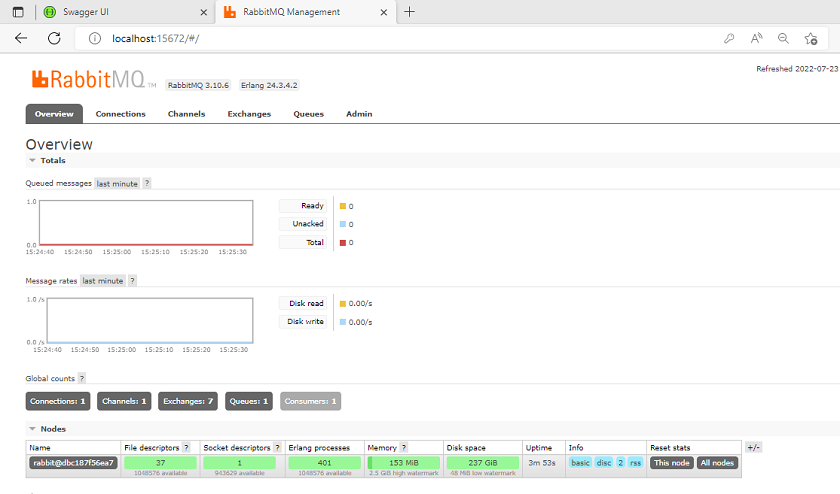This screenshot has height=494, width=840.
Task: Add page to favorites star
Action: pos(811,39)
